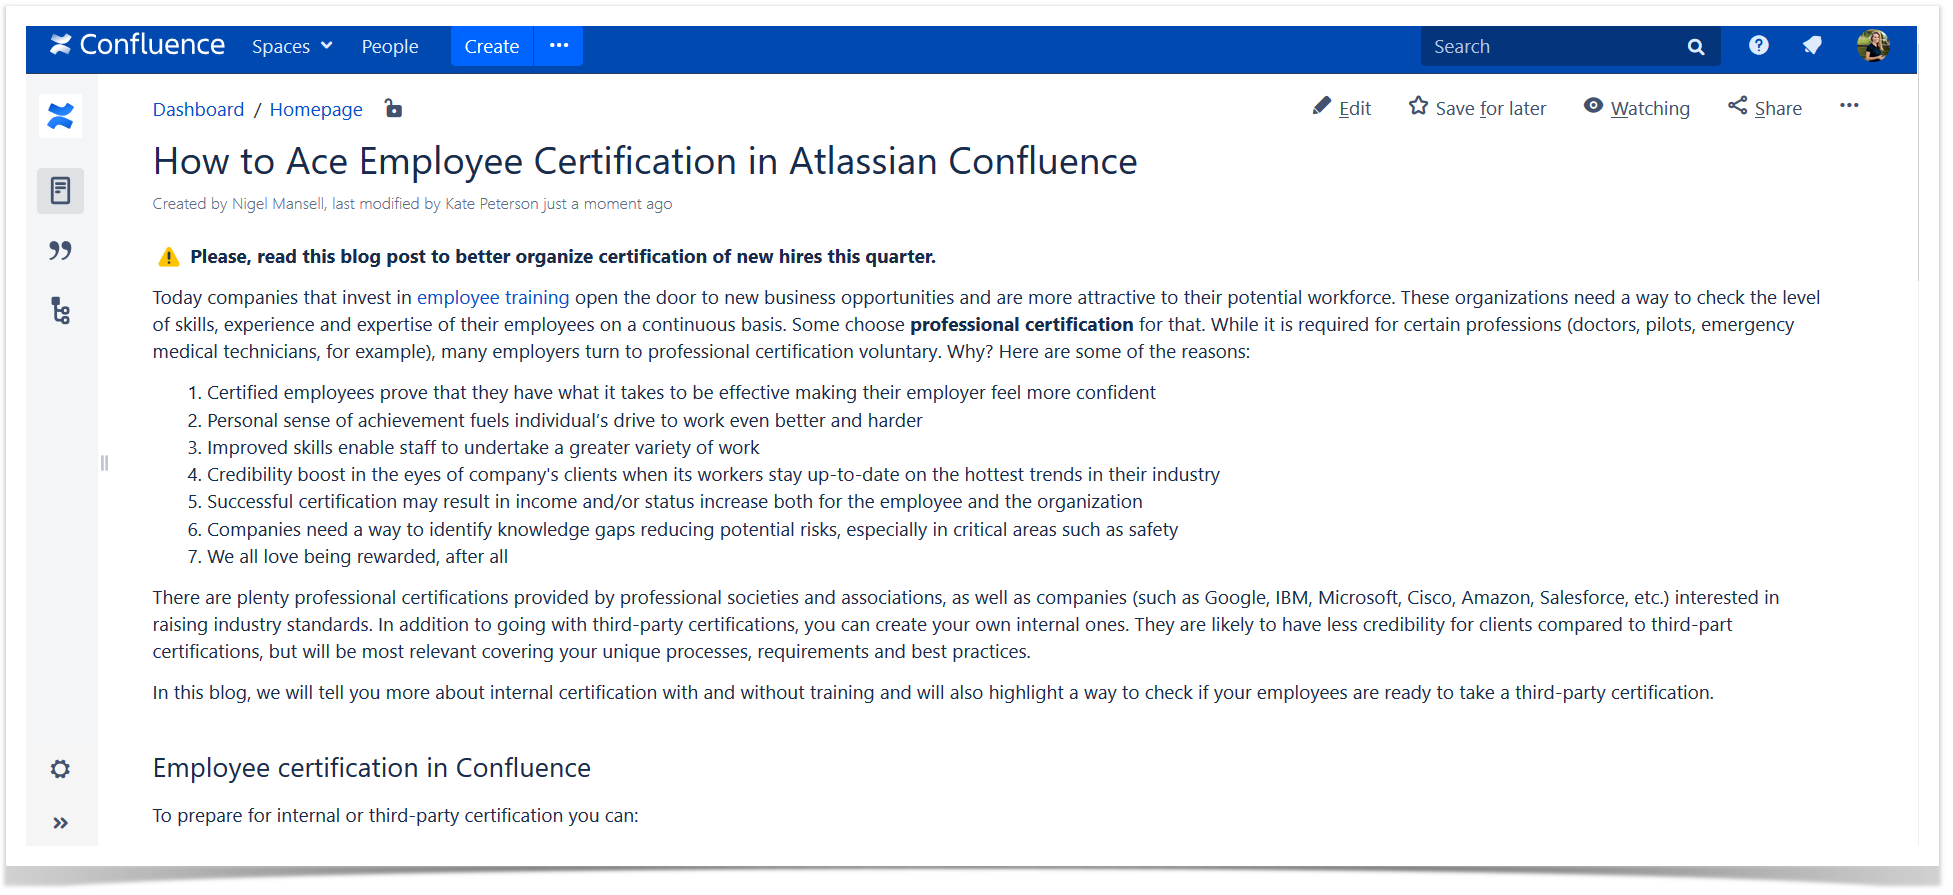Viewport: 1953px width, 895px height.
Task: Open Blog quote icon in sidebar
Action: point(61,250)
